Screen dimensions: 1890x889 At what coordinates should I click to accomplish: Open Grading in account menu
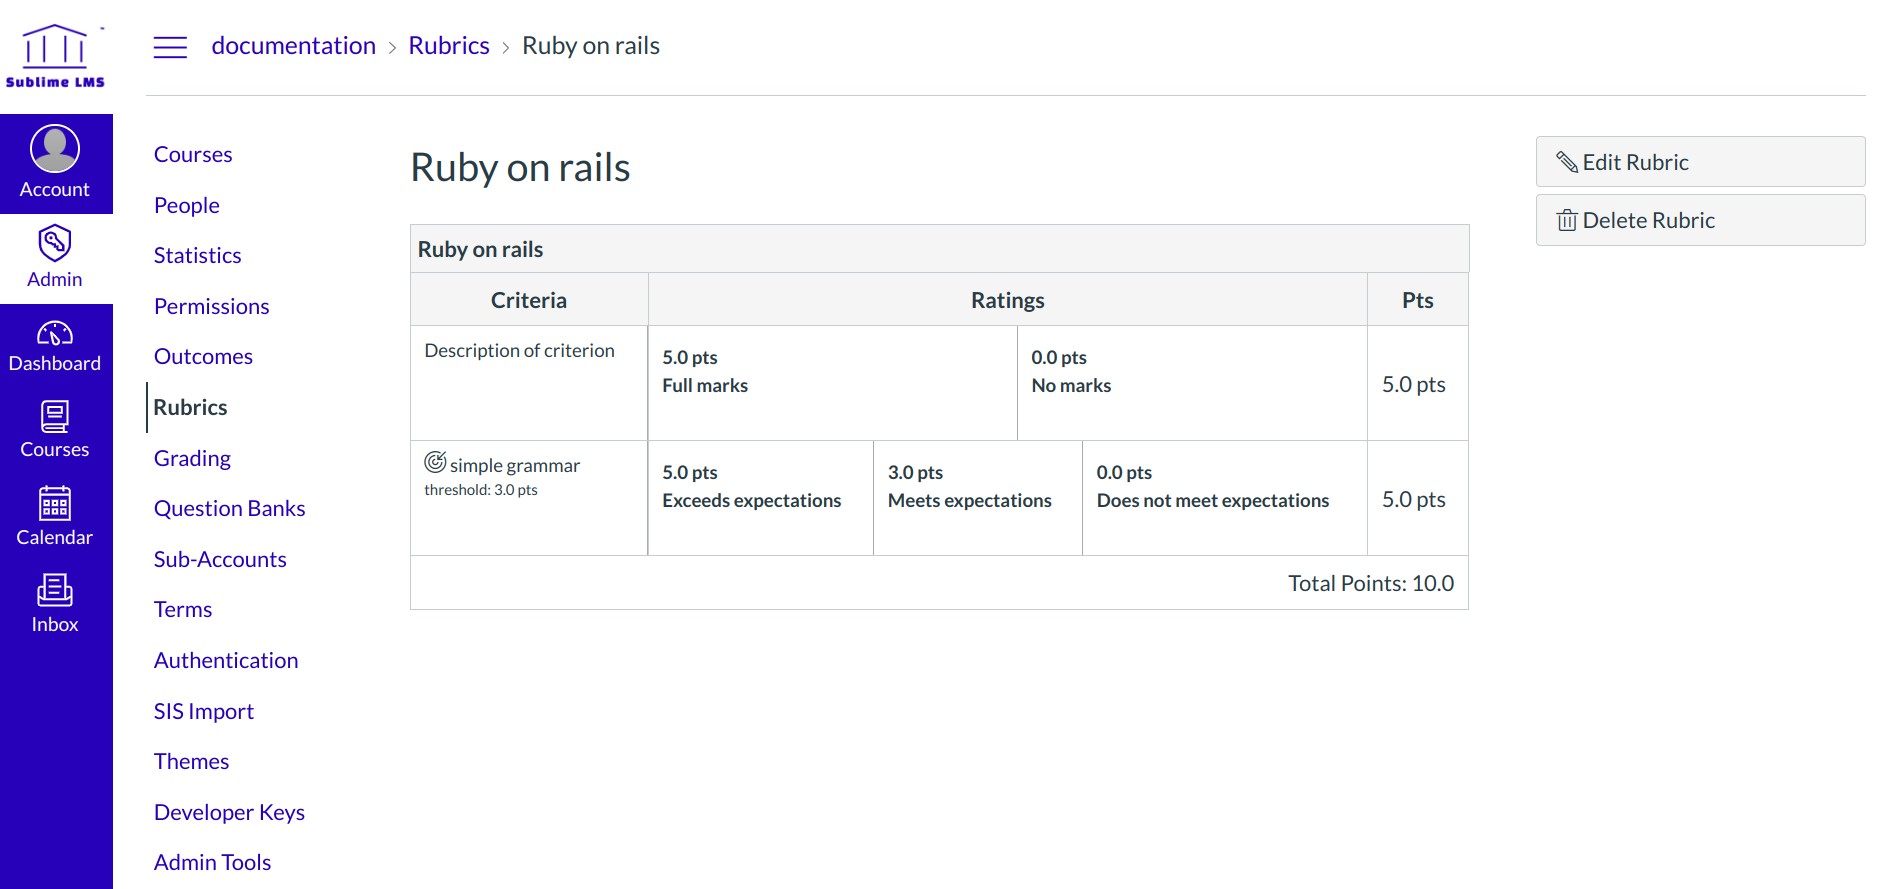[x=192, y=458]
